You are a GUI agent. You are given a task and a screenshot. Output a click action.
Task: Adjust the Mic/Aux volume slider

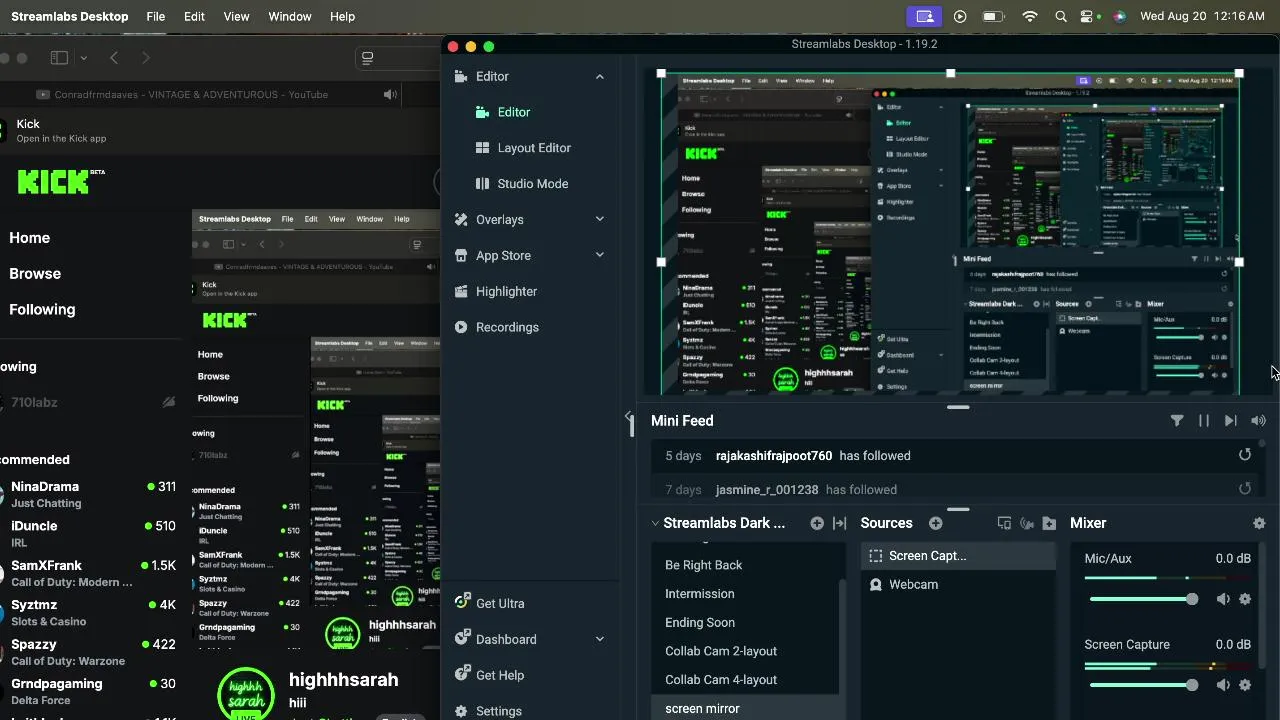(1144, 599)
